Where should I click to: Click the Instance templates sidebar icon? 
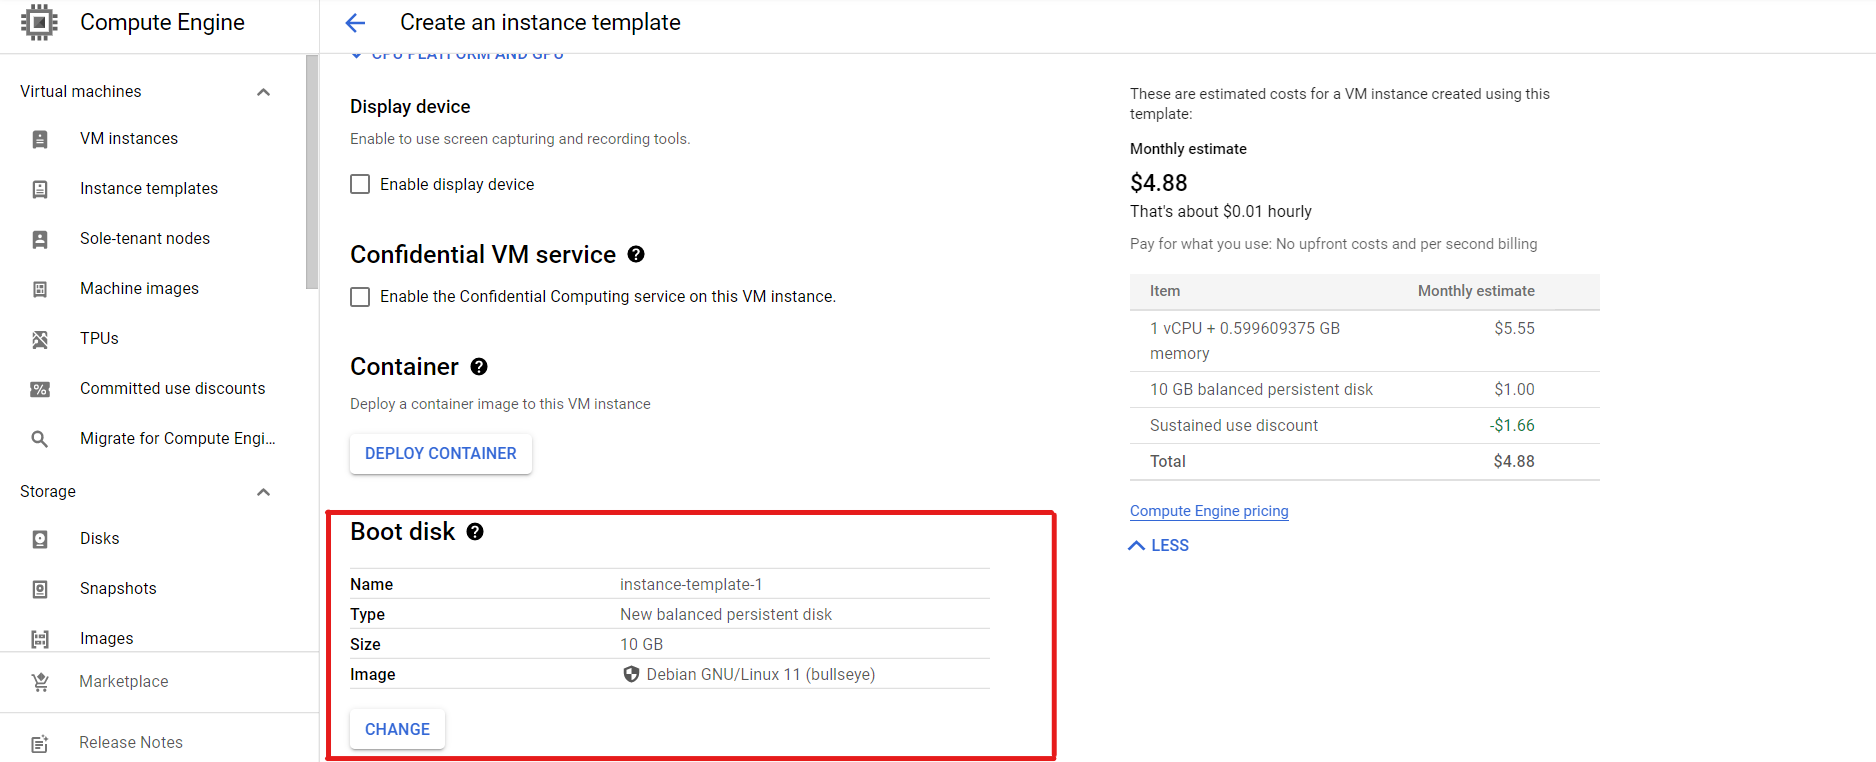(40, 189)
